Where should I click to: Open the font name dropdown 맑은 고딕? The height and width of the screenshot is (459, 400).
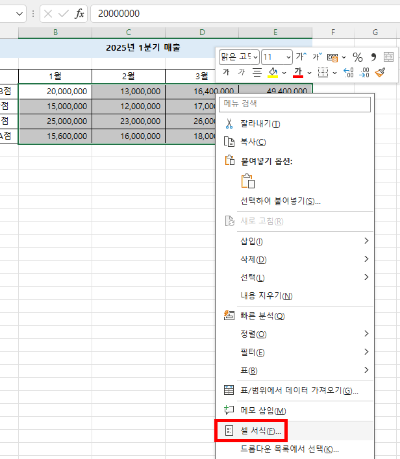(256, 57)
